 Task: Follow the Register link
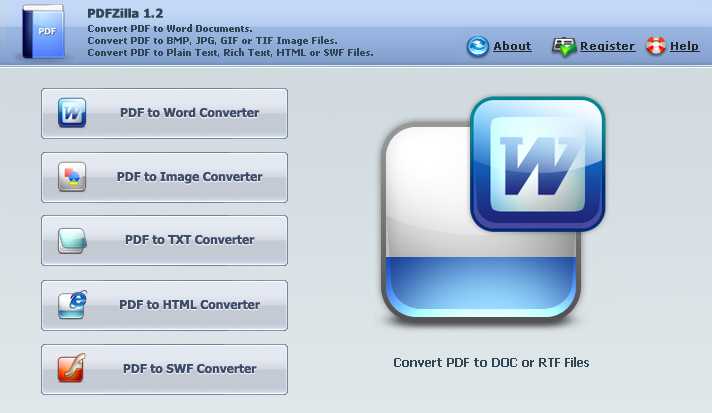point(607,46)
